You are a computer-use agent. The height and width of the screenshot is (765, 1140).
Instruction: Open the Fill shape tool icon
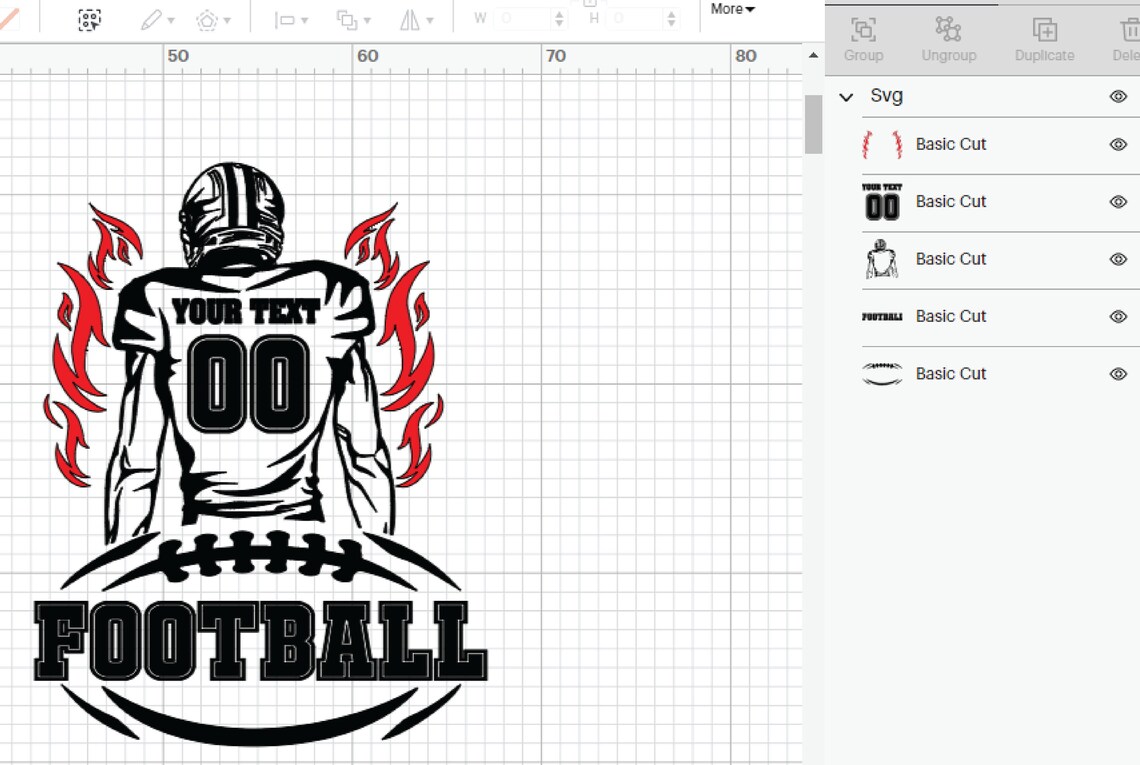click(x=207, y=18)
